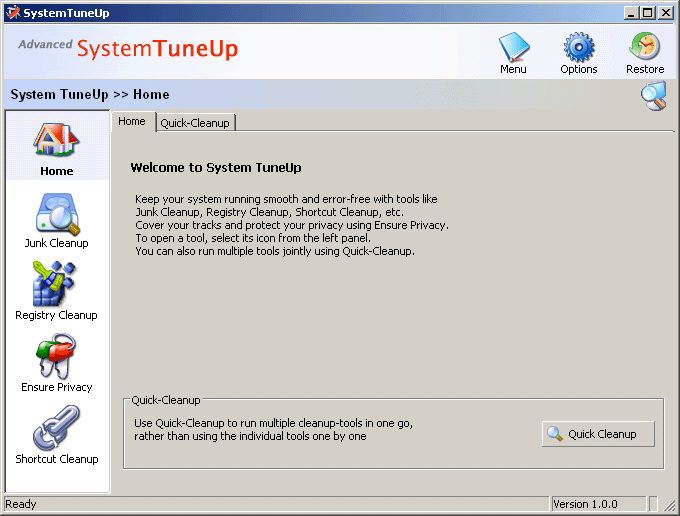Click the SystemTuneUp title bar app icon
Viewport: 680px width, 516px height.
[13, 13]
